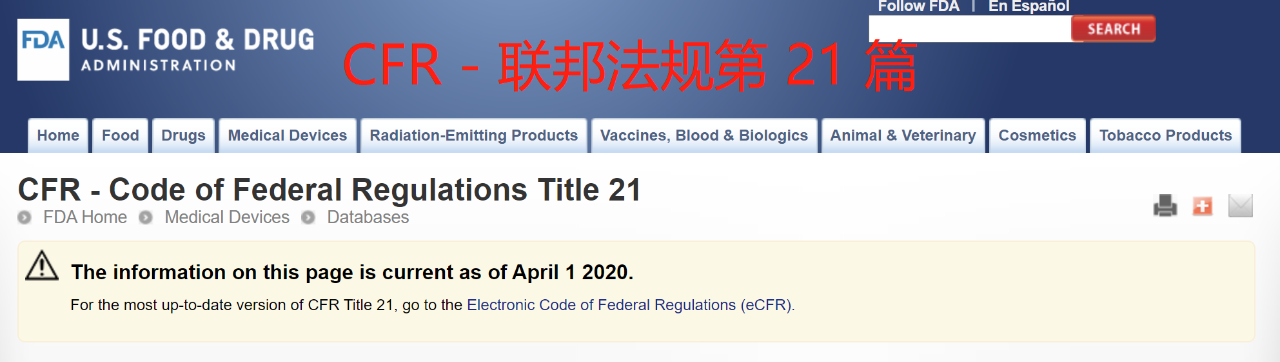Open the Tobacco Products tab

(x=1166, y=136)
